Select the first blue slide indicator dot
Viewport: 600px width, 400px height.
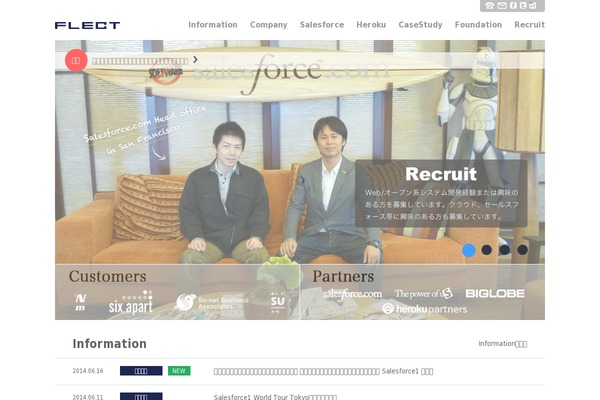469,250
